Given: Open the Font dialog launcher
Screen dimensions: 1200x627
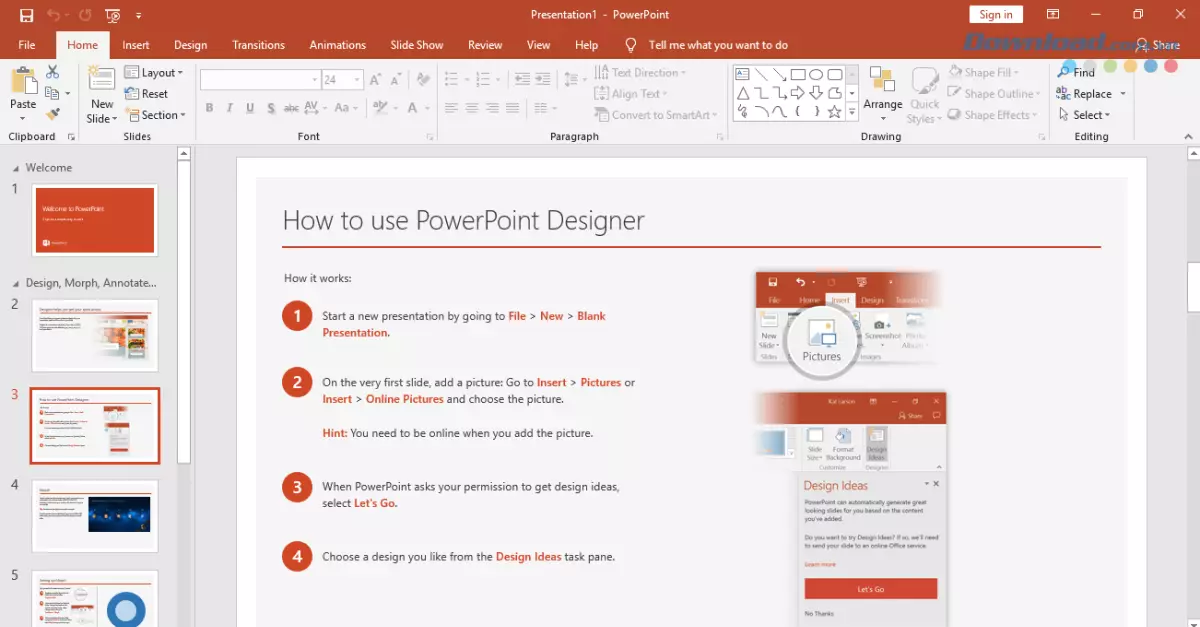Looking at the screenshot, I should coord(429,137).
